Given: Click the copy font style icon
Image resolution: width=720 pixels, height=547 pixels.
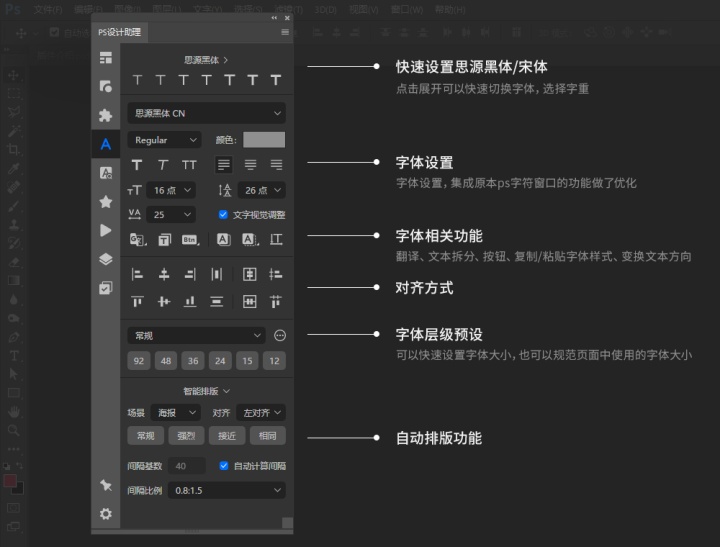Looking at the screenshot, I should pos(224,239).
